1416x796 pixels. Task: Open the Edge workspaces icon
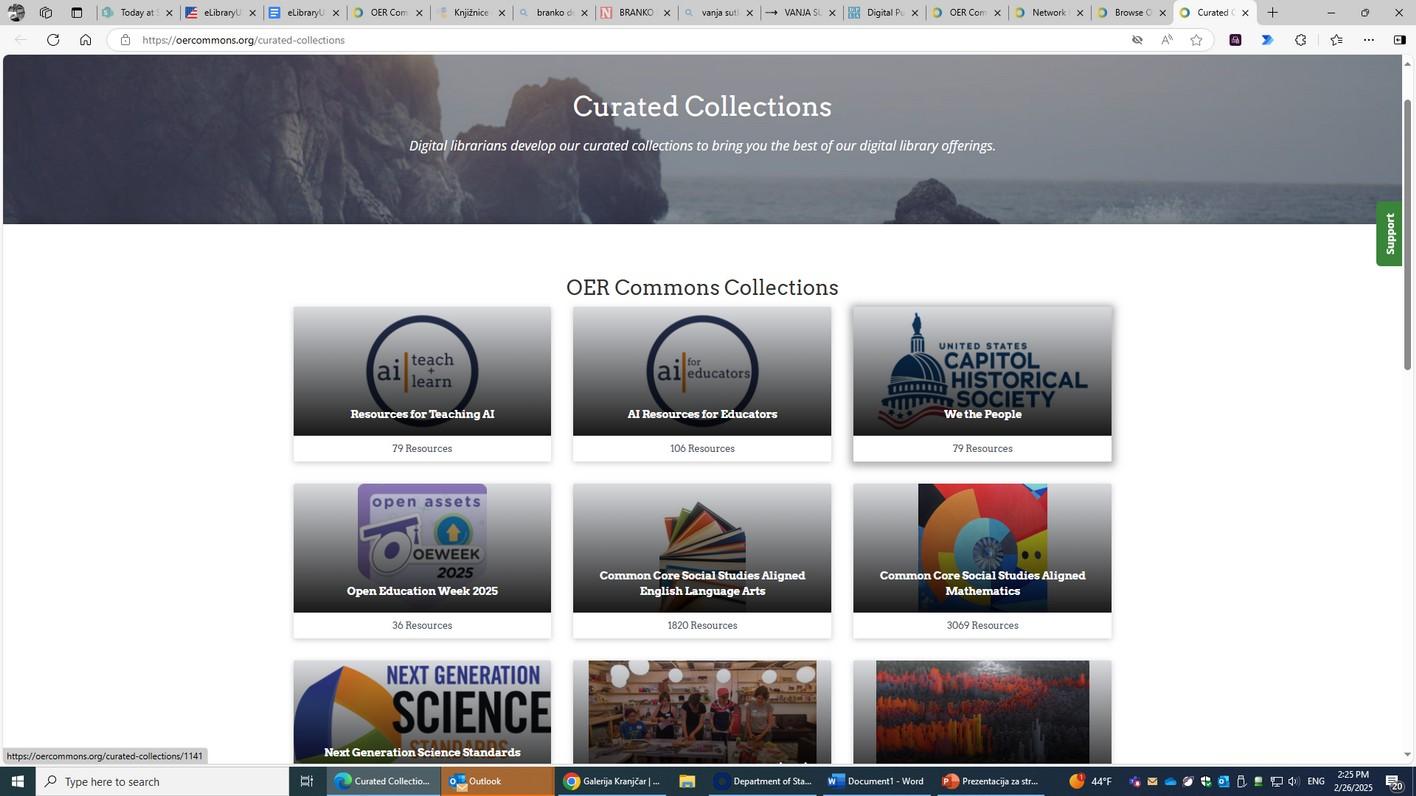46,13
